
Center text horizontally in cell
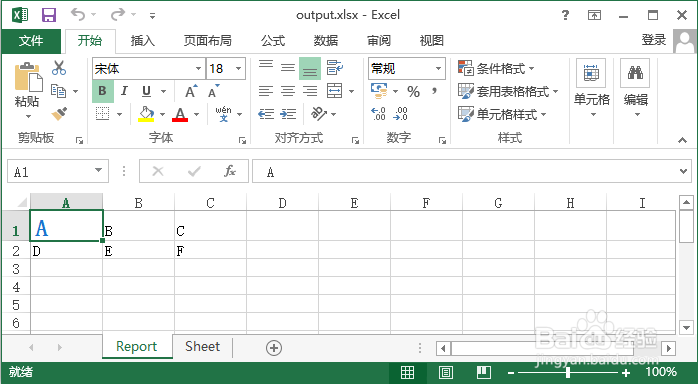click(288, 91)
